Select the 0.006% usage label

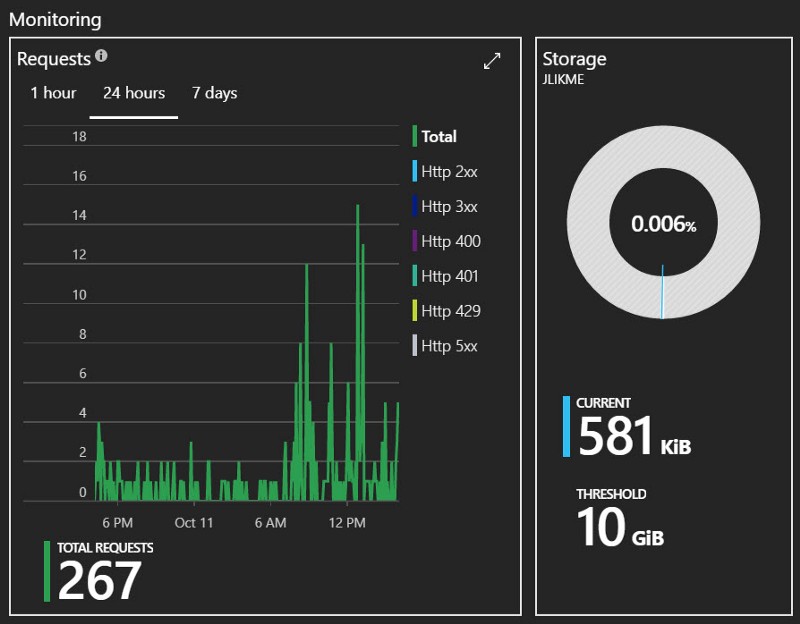click(x=663, y=225)
